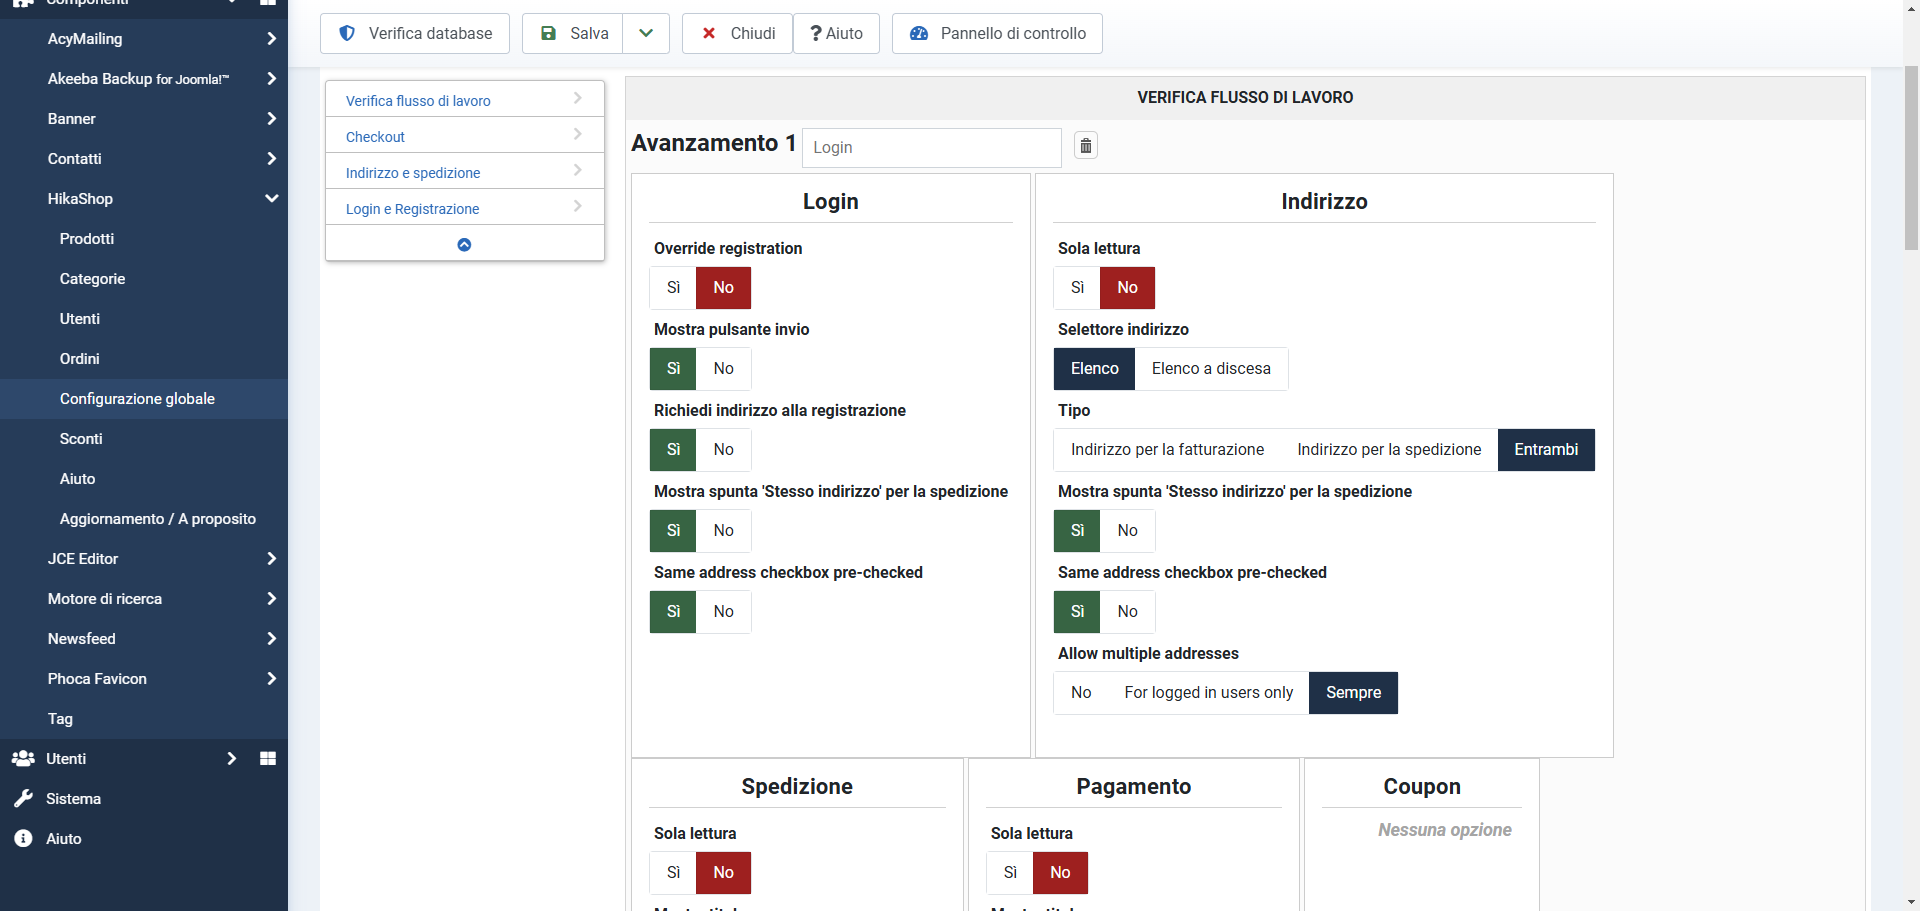Expand the Phoca Favicon submenu
Viewport: 1920px width, 911px height.
click(x=271, y=679)
